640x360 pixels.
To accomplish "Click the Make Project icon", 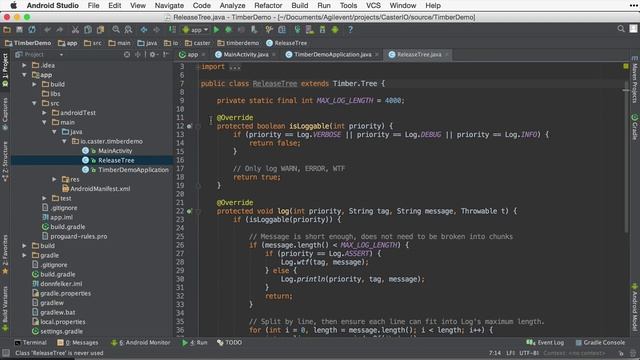I will click(172, 30).
